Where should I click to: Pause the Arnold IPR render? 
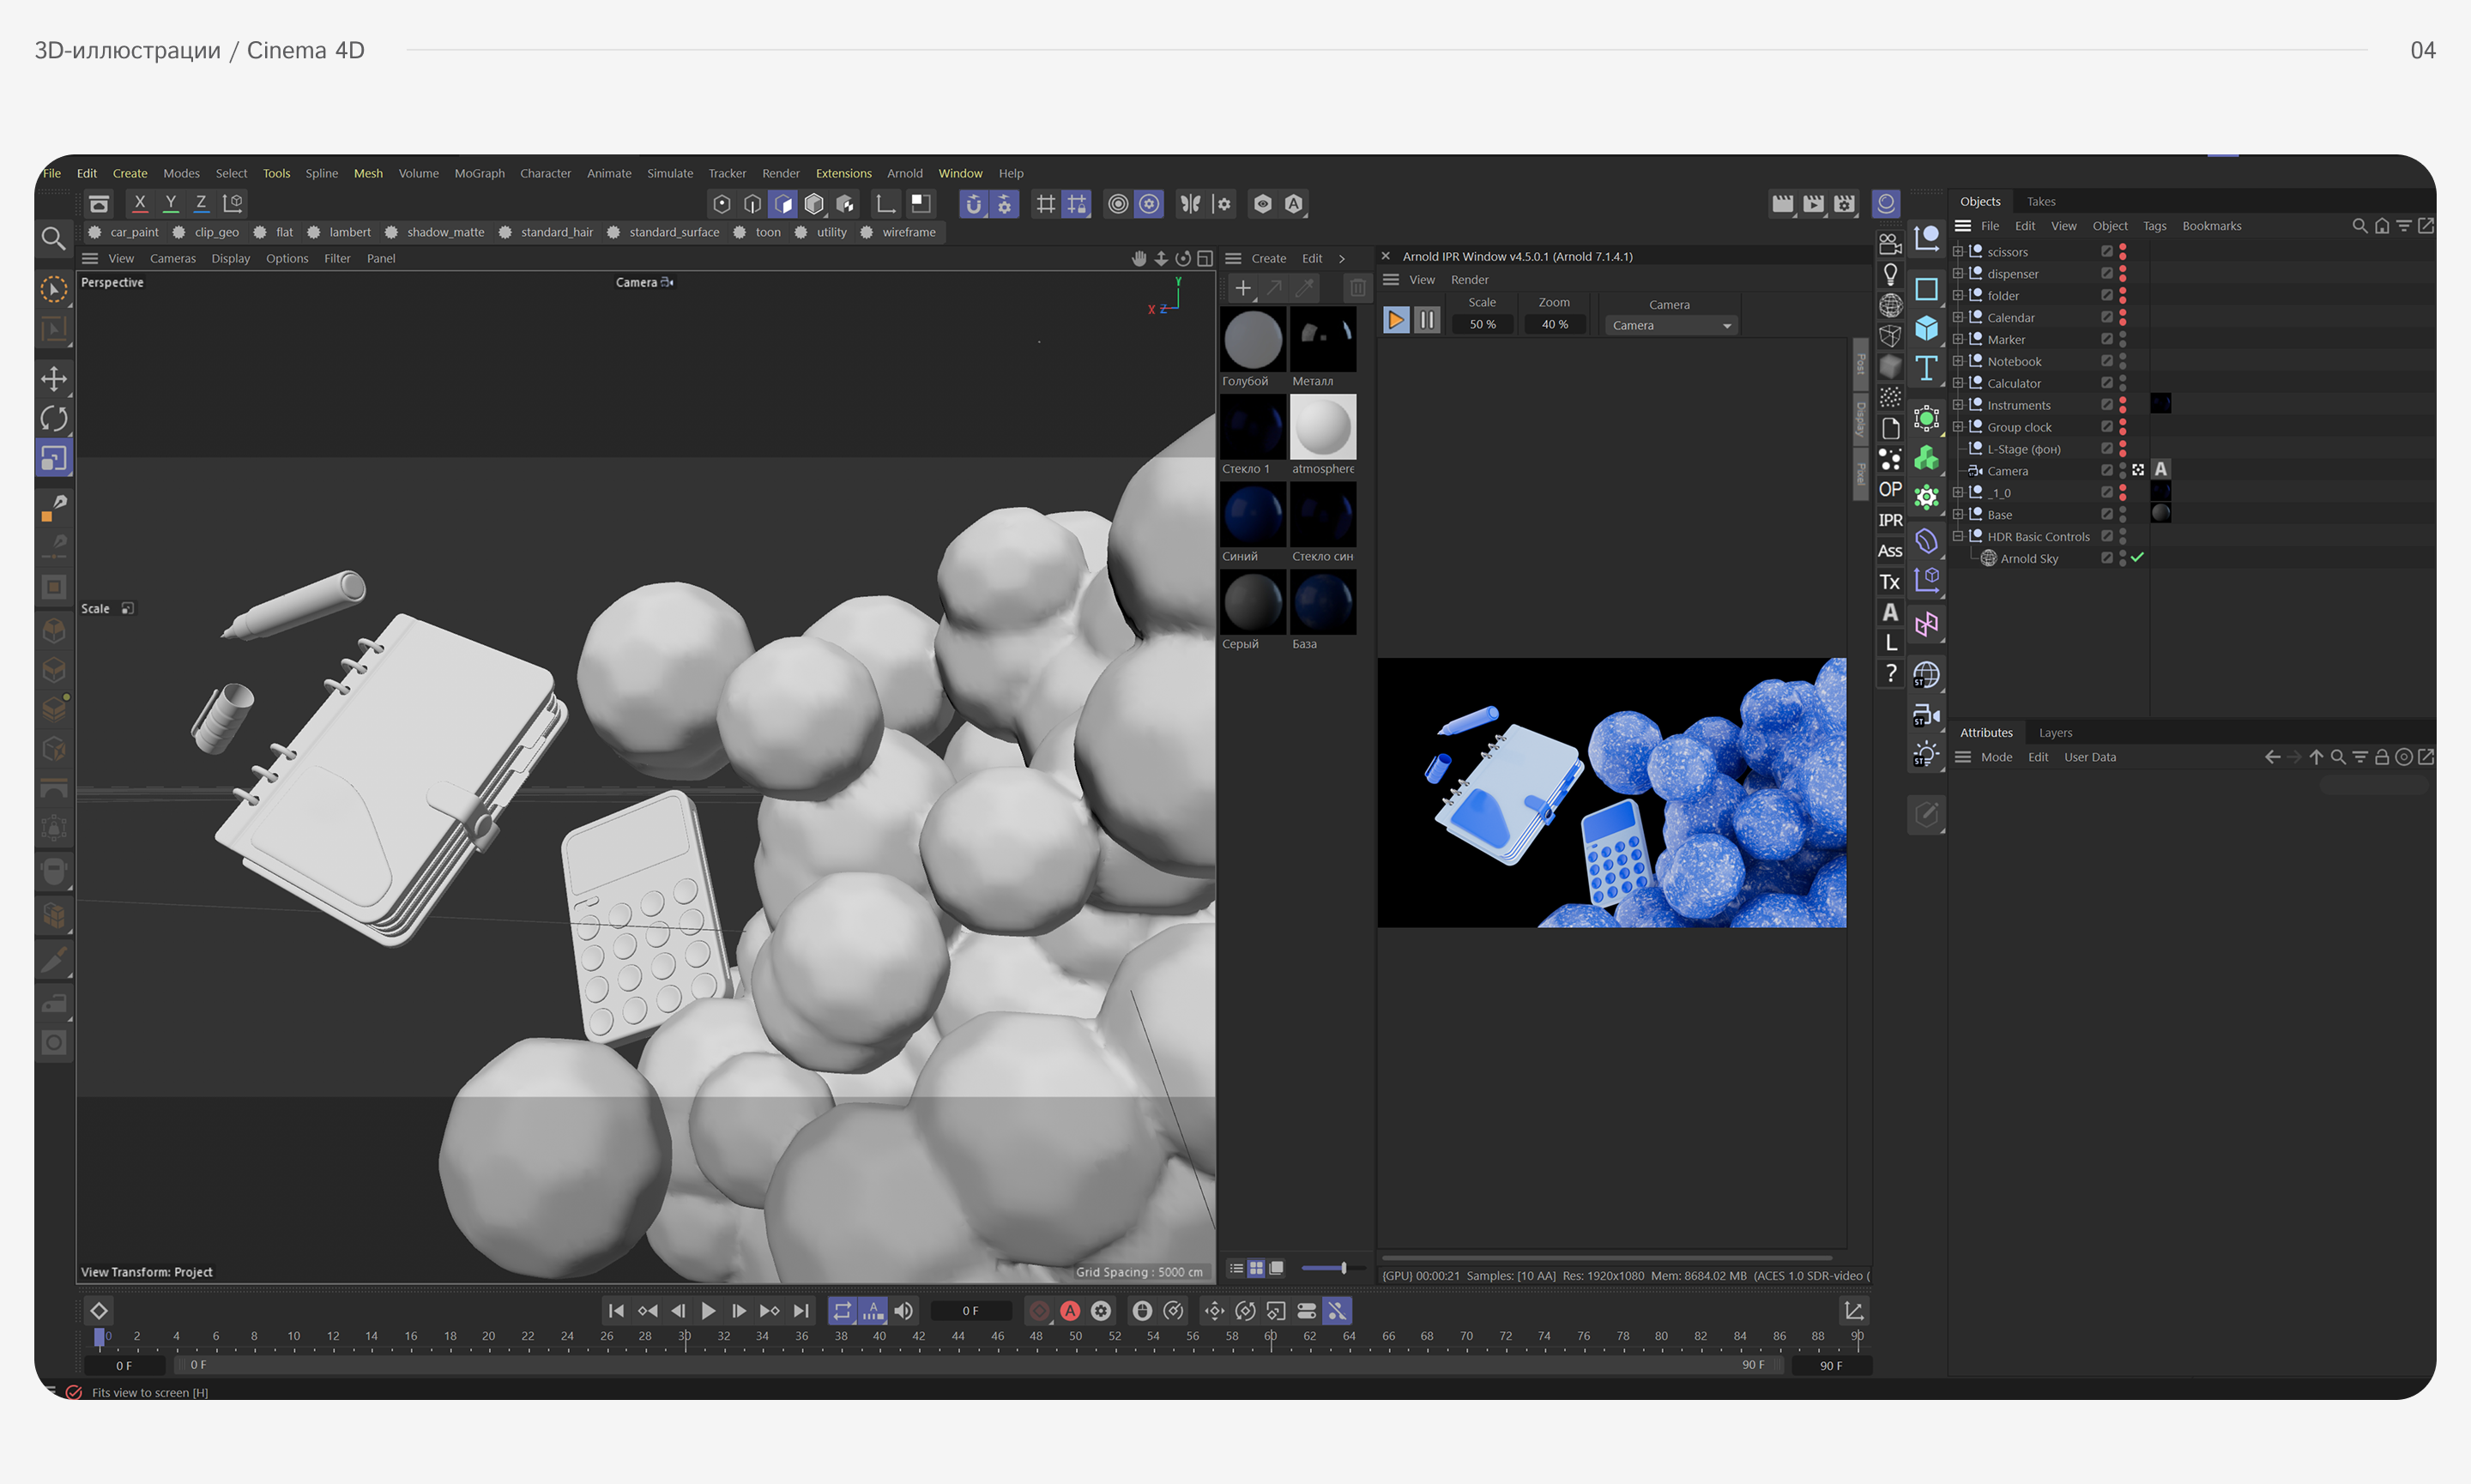(x=1427, y=320)
